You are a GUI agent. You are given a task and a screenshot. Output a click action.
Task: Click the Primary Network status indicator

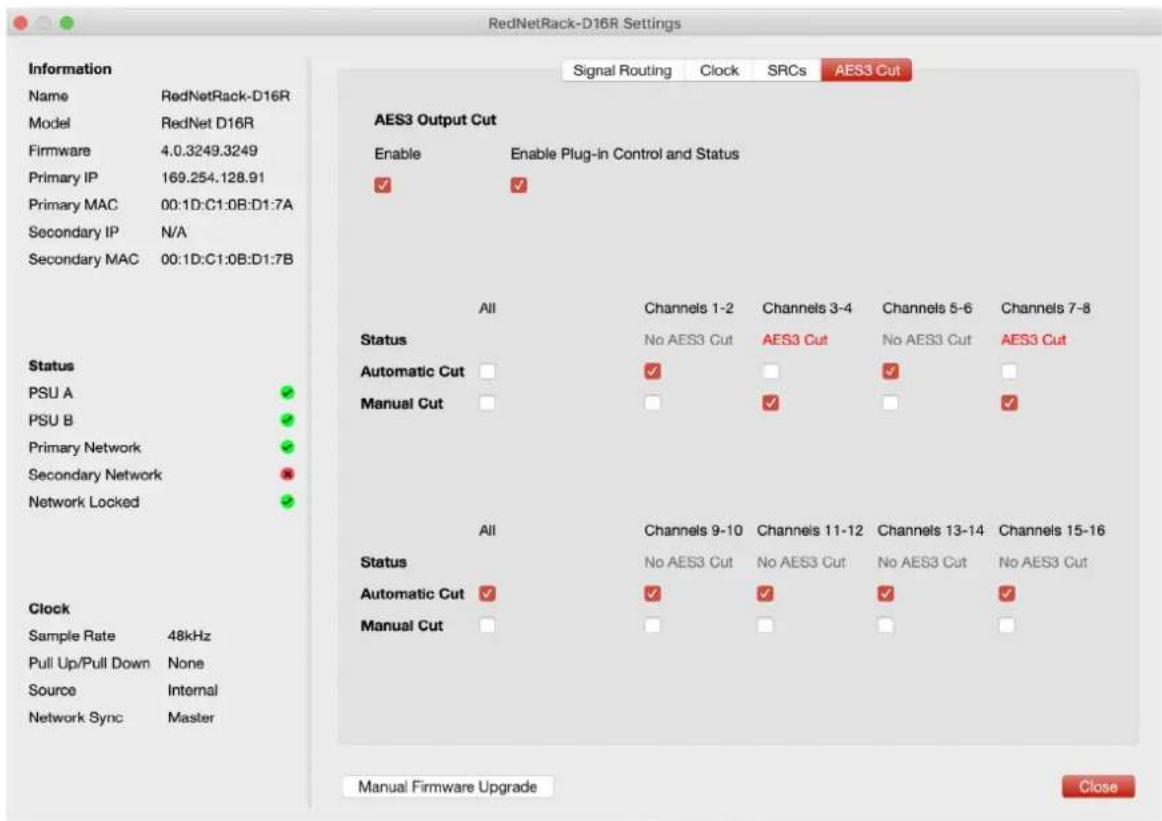(288, 447)
